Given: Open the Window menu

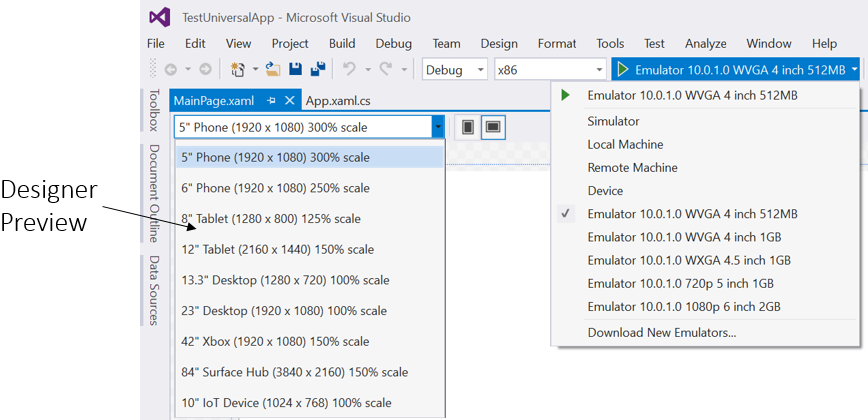Looking at the screenshot, I should [x=769, y=44].
